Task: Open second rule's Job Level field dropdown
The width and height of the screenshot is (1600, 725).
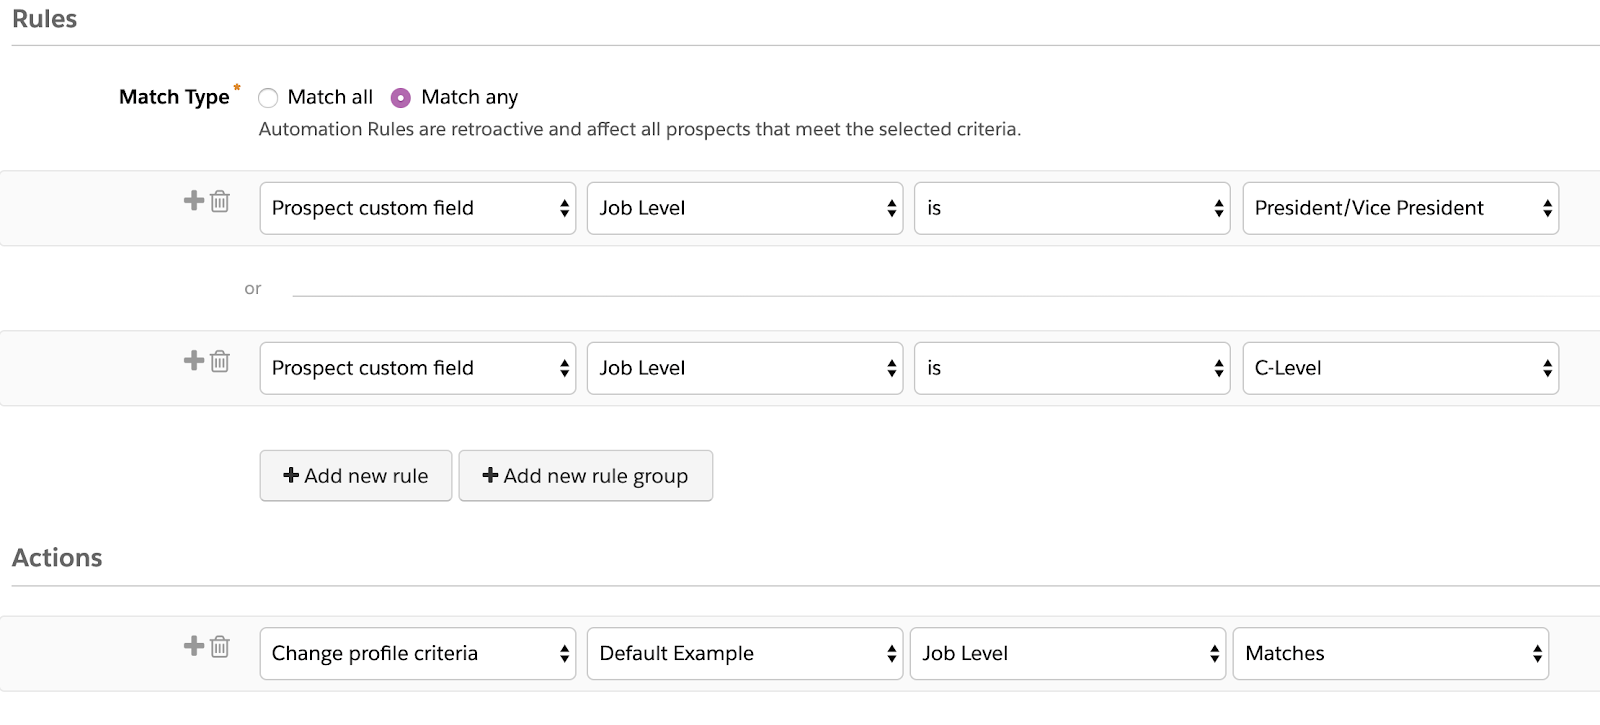Action: click(x=744, y=368)
